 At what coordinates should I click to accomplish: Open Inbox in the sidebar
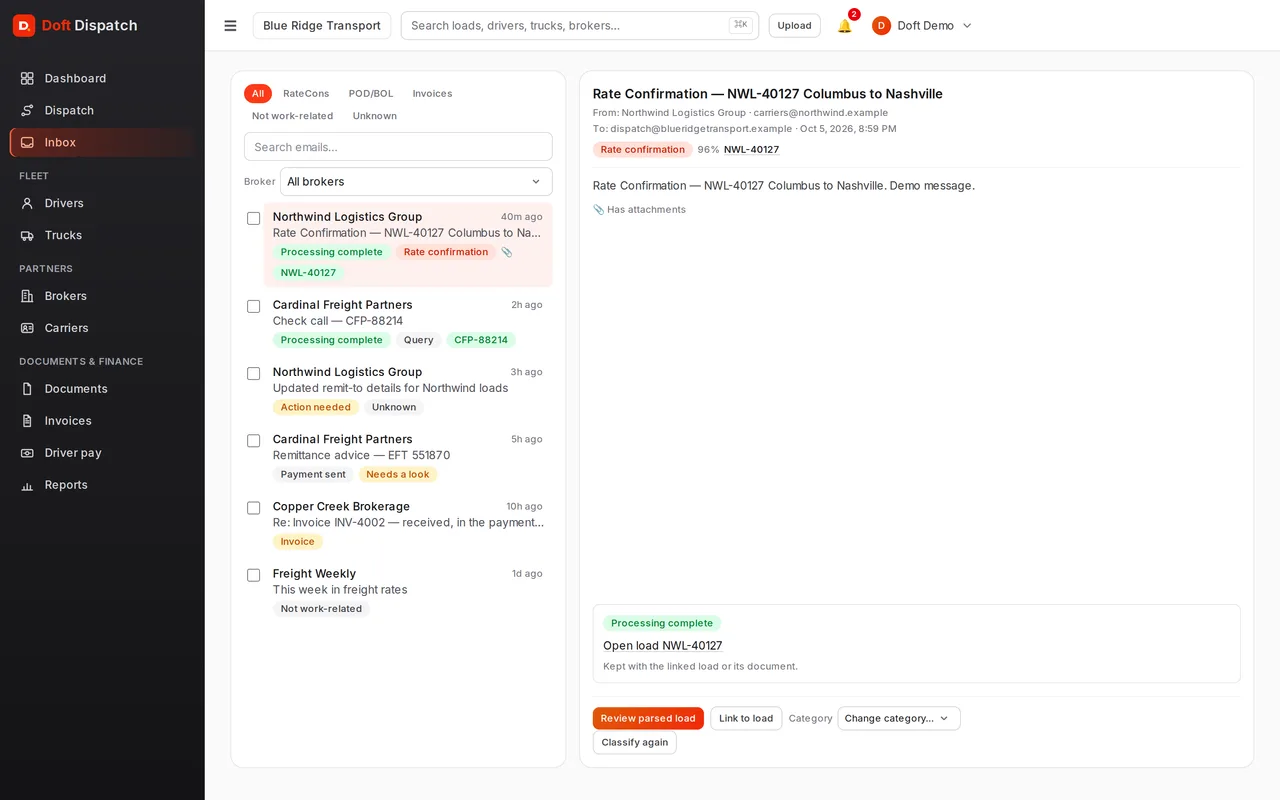point(102,142)
